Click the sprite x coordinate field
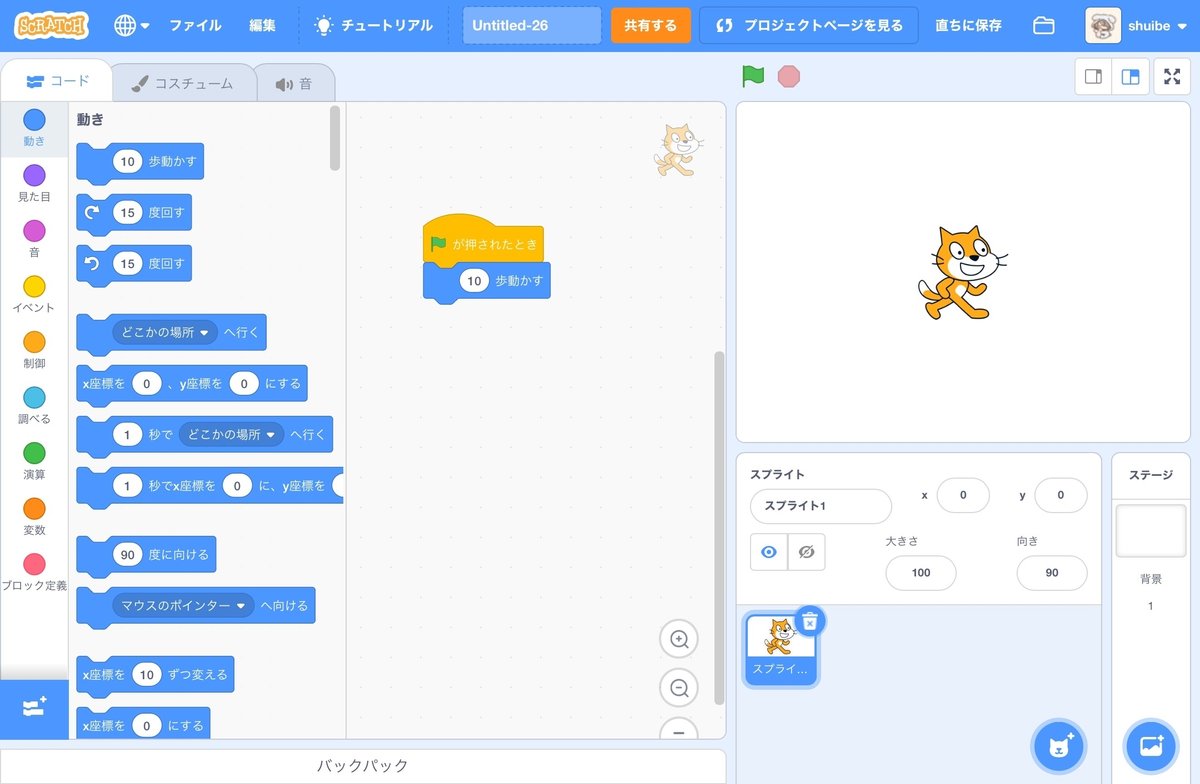This screenshot has width=1200, height=784. click(963, 495)
